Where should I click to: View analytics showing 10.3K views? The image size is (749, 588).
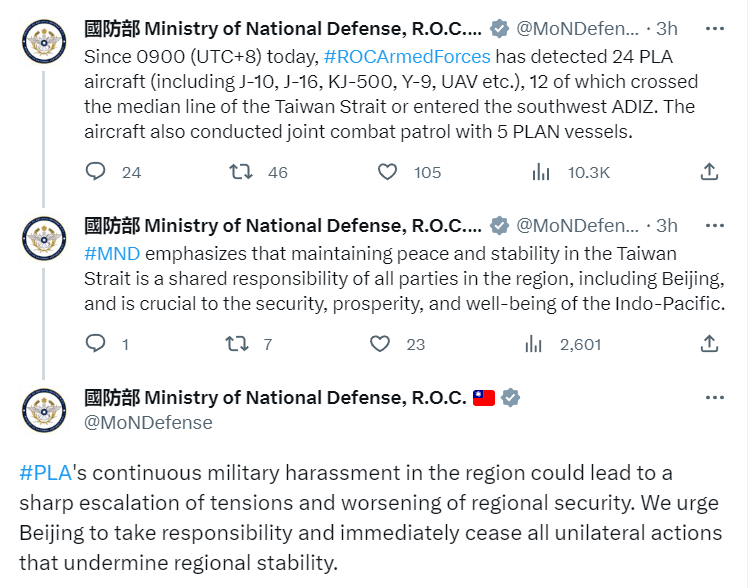click(x=541, y=172)
